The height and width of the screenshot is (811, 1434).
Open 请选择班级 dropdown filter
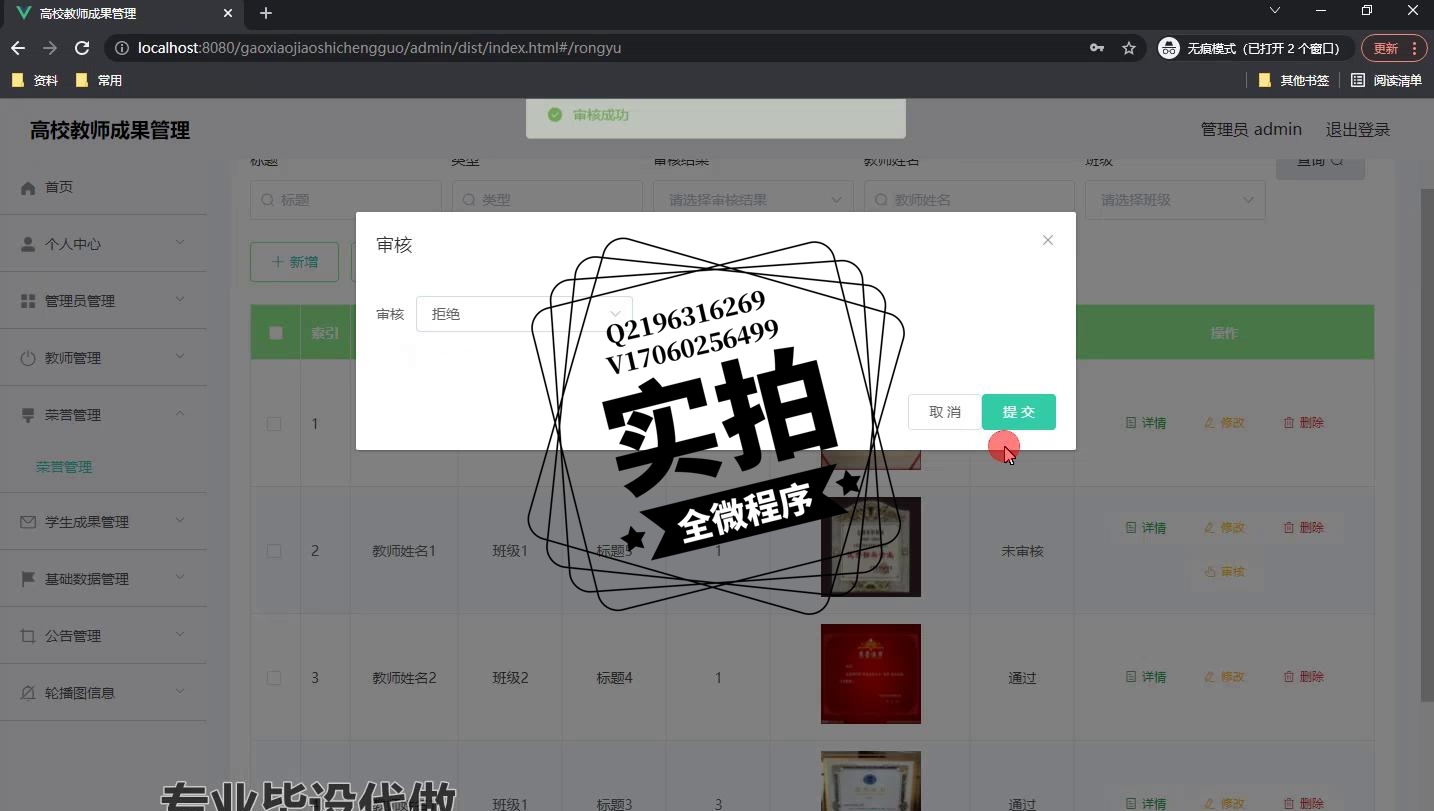pyautogui.click(x=1175, y=200)
